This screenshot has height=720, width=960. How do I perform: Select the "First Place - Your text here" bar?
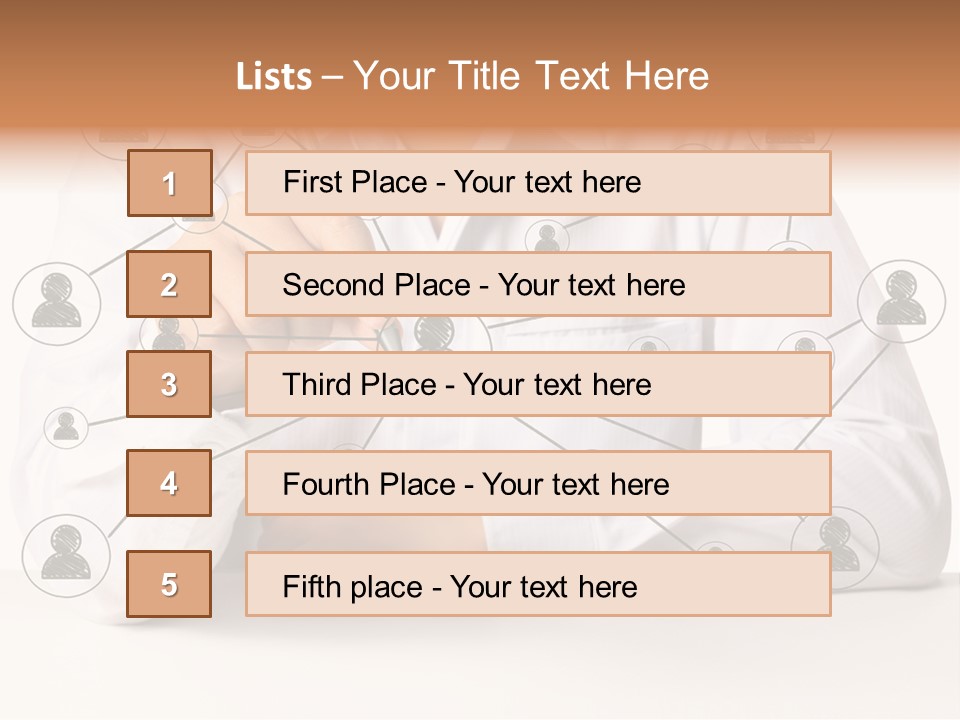coord(538,183)
